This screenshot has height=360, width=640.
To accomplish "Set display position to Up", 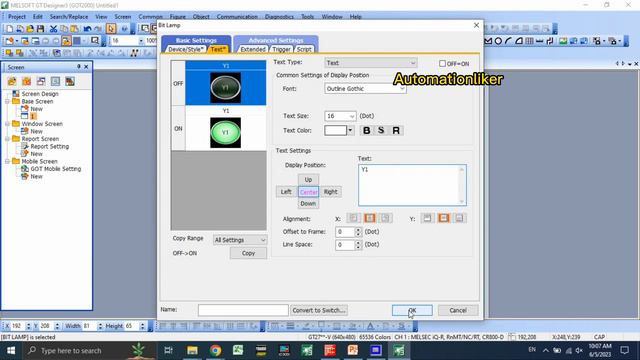I will coord(308,180).
